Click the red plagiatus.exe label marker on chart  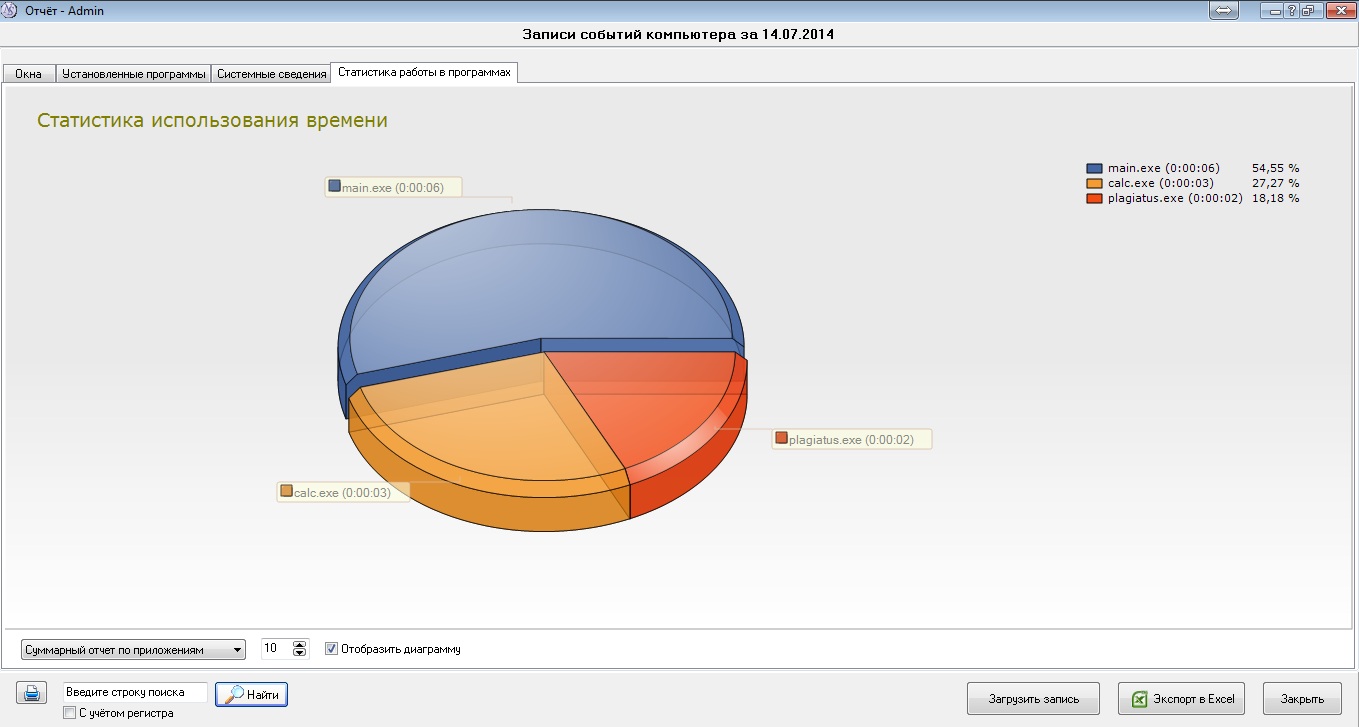[x=782, y=438]
